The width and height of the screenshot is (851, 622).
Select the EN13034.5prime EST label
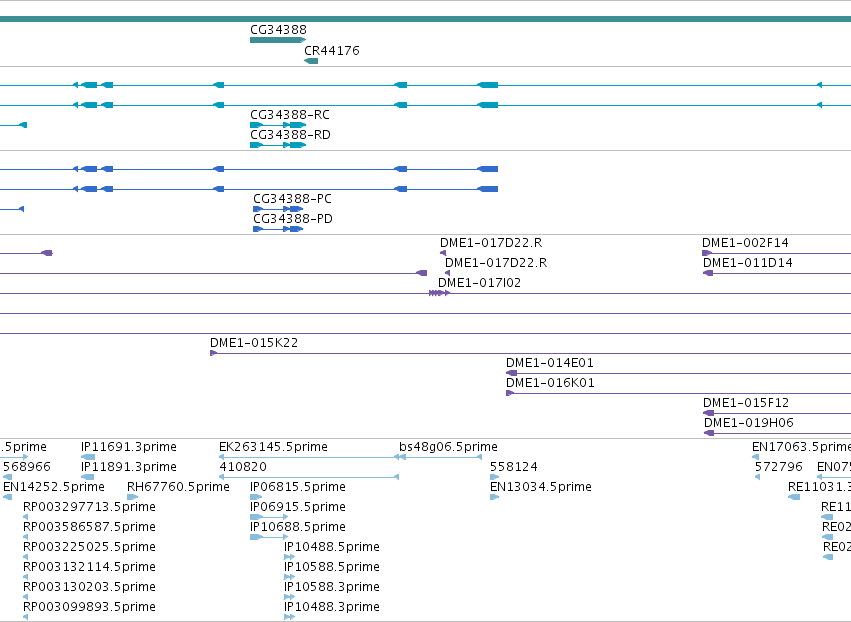point(541,487)
